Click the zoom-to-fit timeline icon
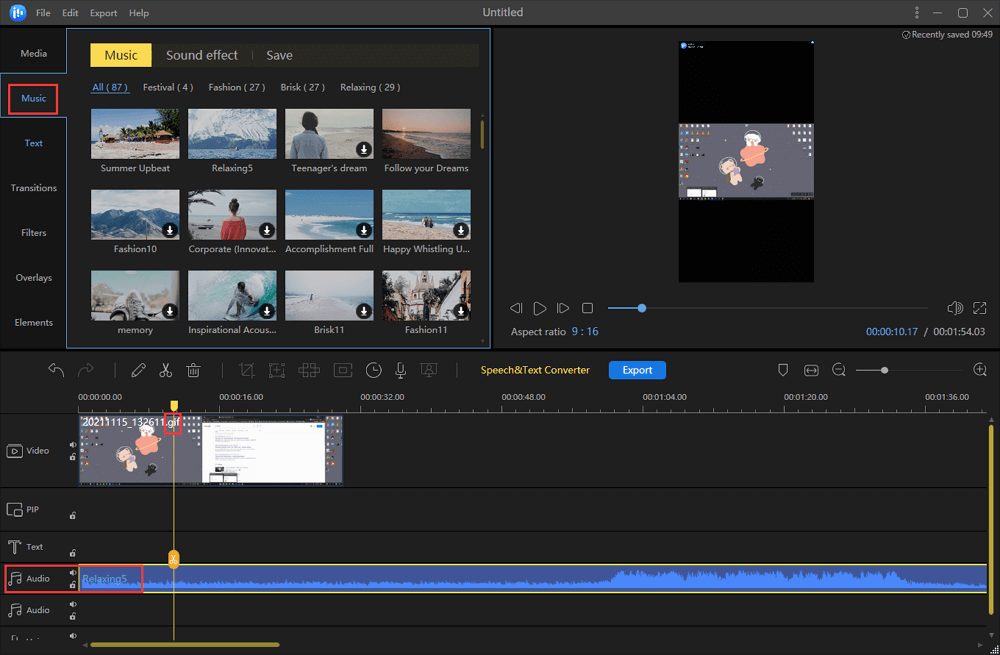This screenshot has height=655, width=1000. pyautogui.click(x=811, y=370)
